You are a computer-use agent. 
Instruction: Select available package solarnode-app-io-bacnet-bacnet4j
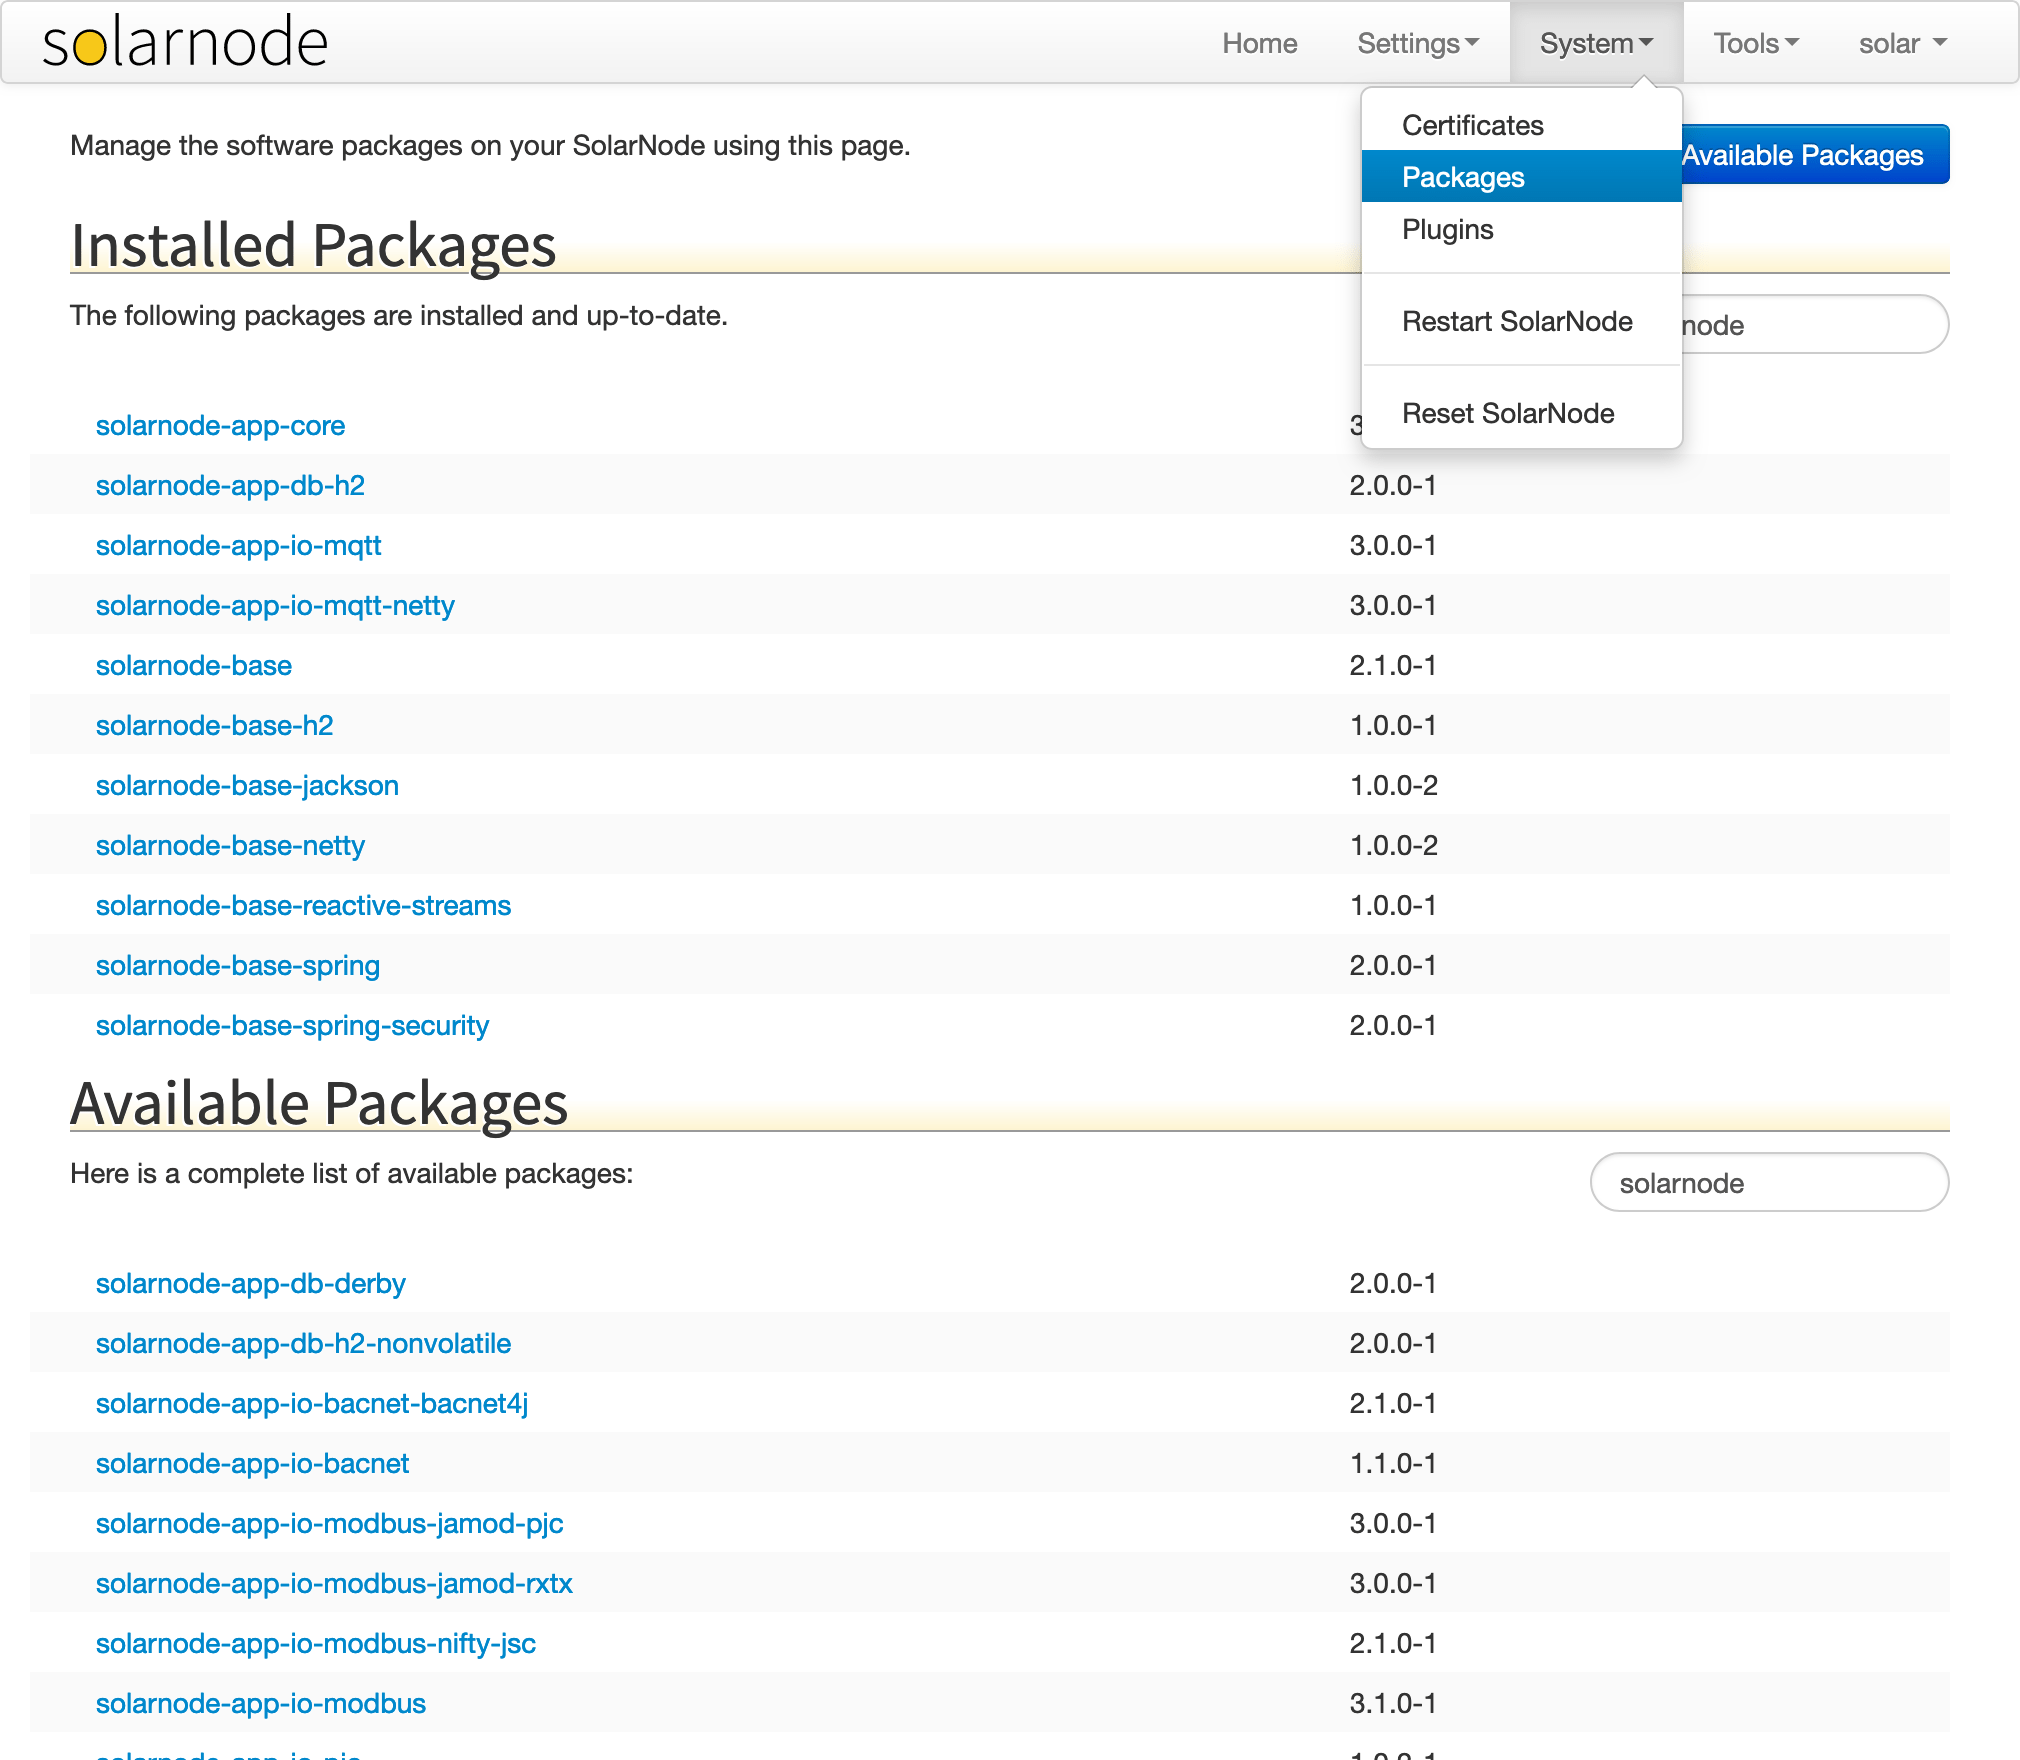[312, 1404]
